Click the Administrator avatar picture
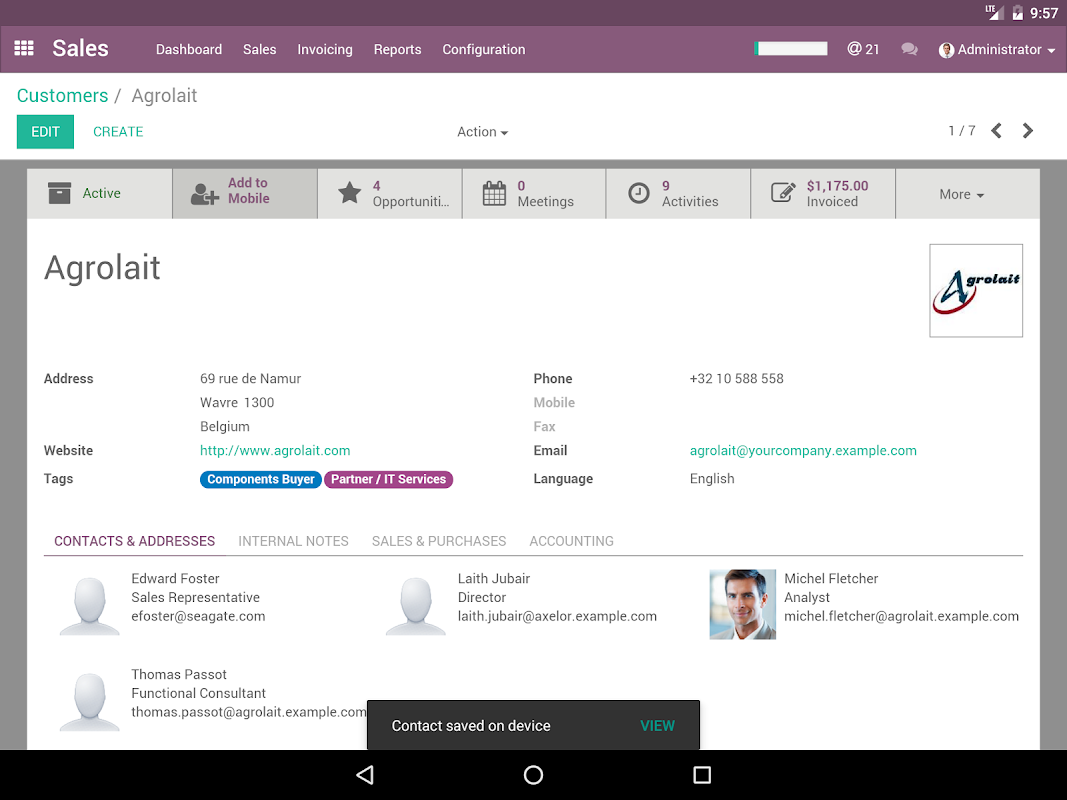Screen dimensions: 1067x800 946,50
